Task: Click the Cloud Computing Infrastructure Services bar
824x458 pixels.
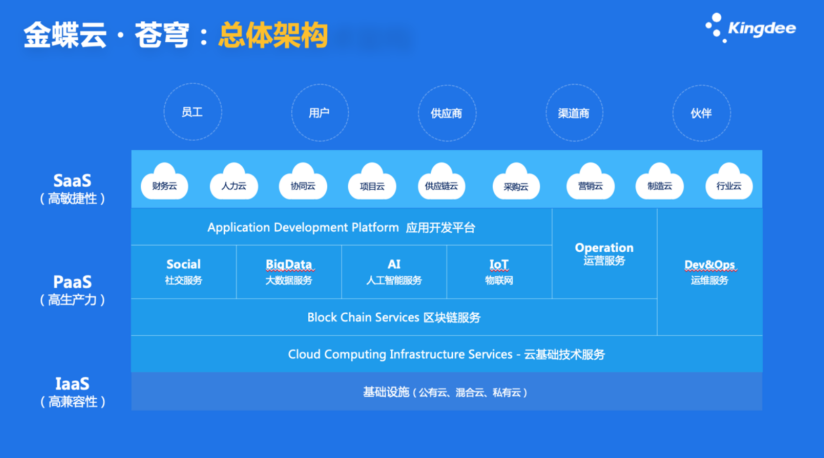Action: [447, 355]
